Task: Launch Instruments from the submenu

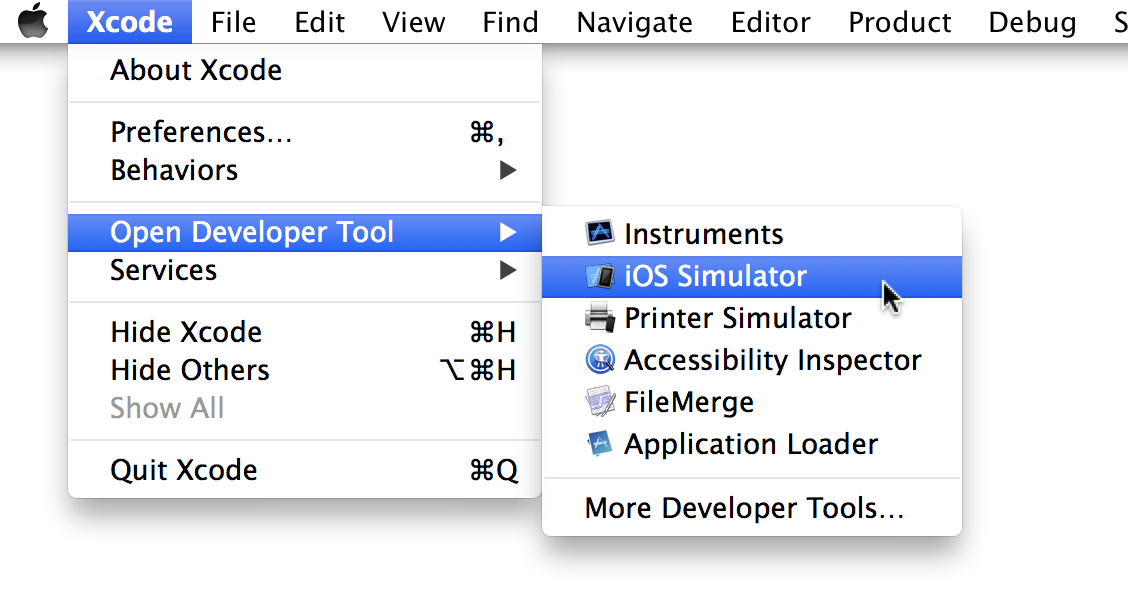Action: (752, 234)
